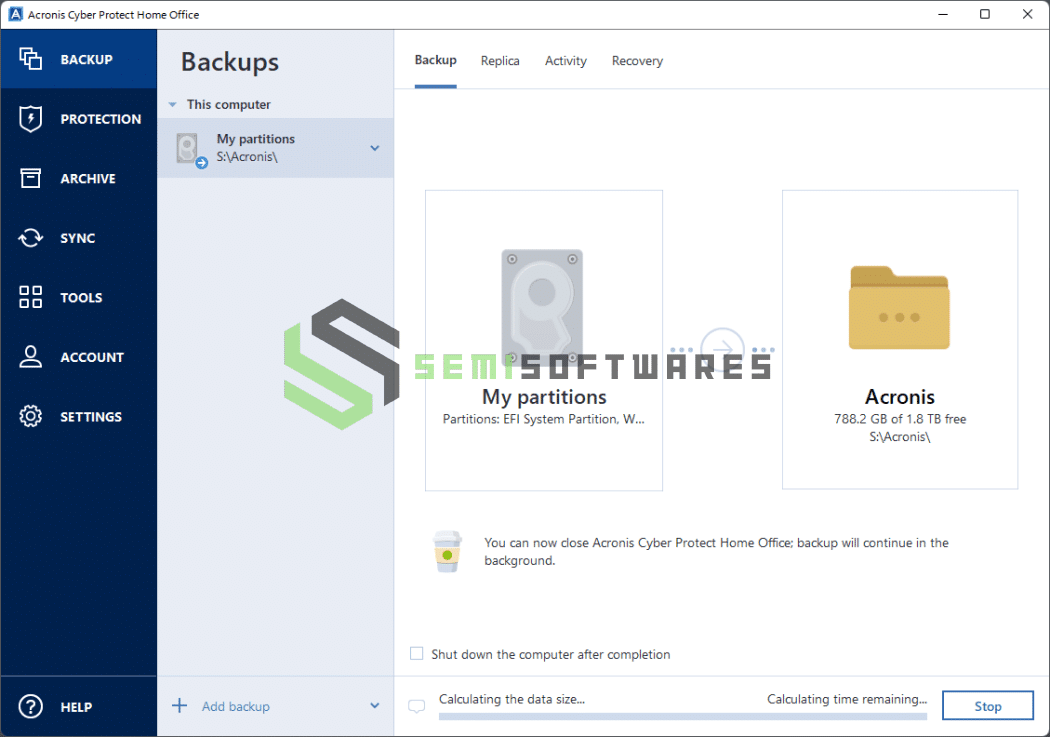
Task: Click 'Calculating time remaining...' status text
Action: (x=847, y=699)
